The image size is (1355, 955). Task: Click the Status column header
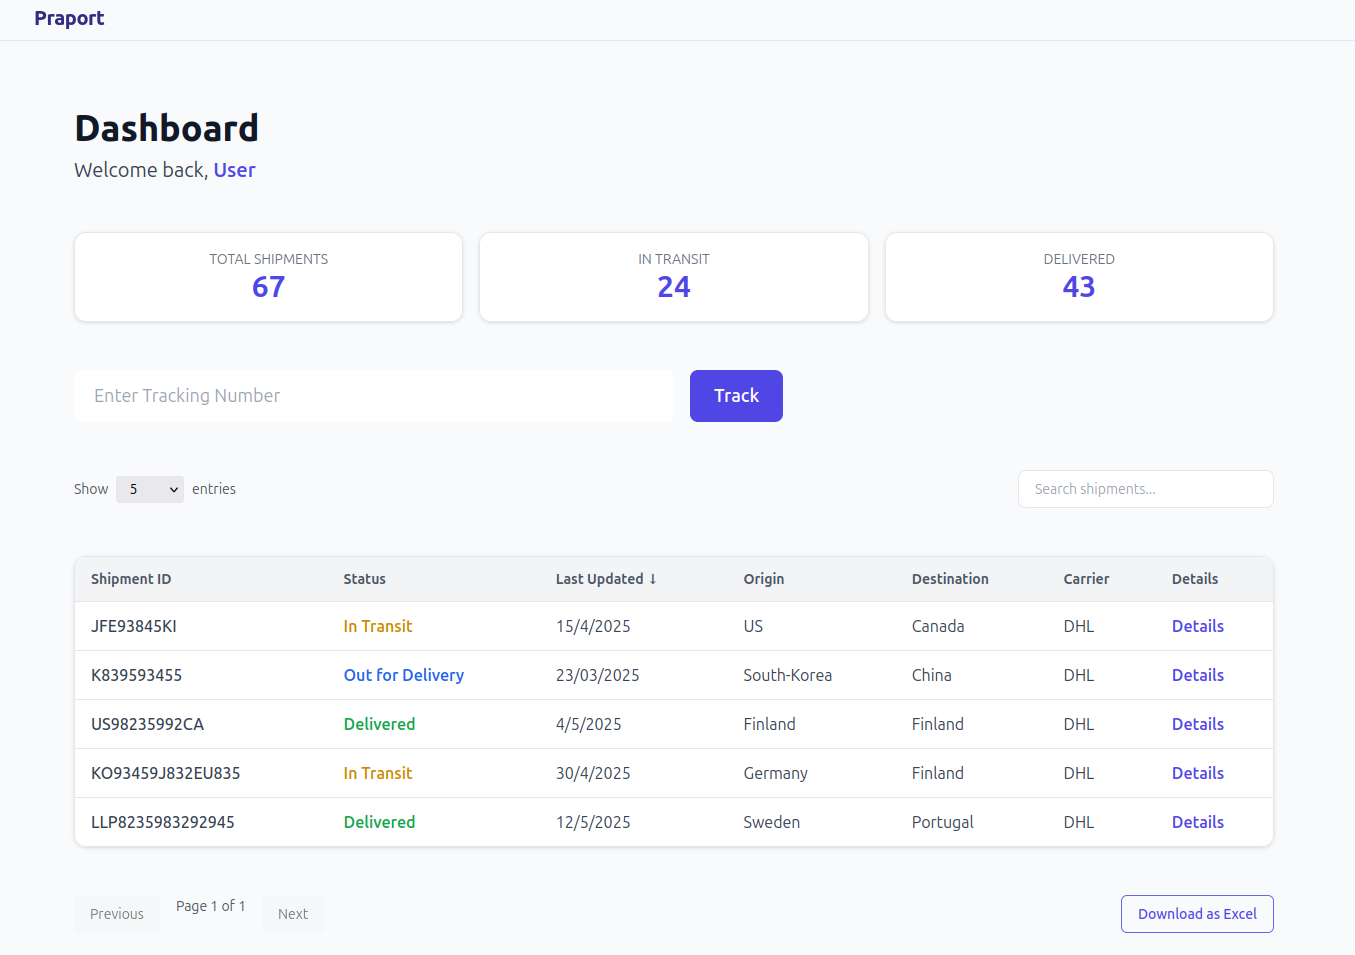click(364, 578)
